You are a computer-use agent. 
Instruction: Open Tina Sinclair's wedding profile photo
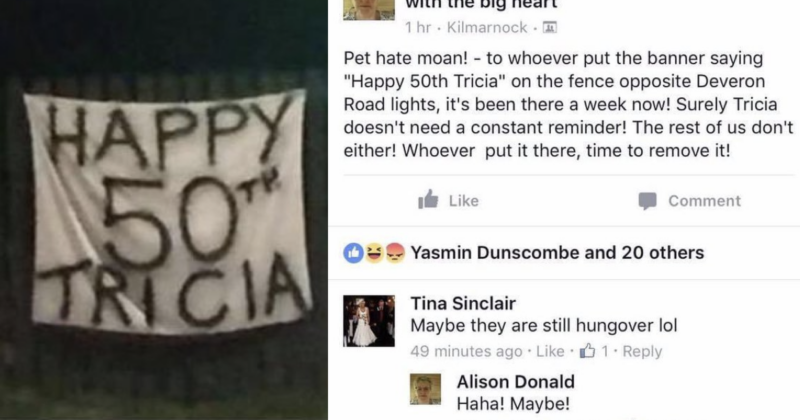pos(369,321)
